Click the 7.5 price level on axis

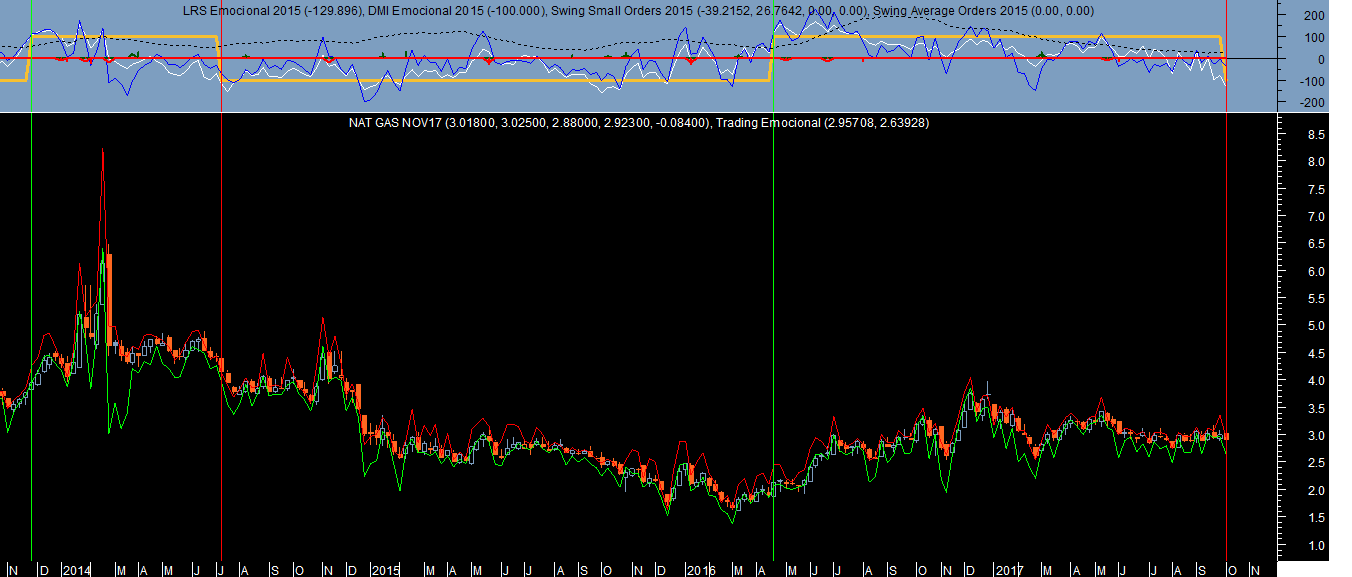1315,189
